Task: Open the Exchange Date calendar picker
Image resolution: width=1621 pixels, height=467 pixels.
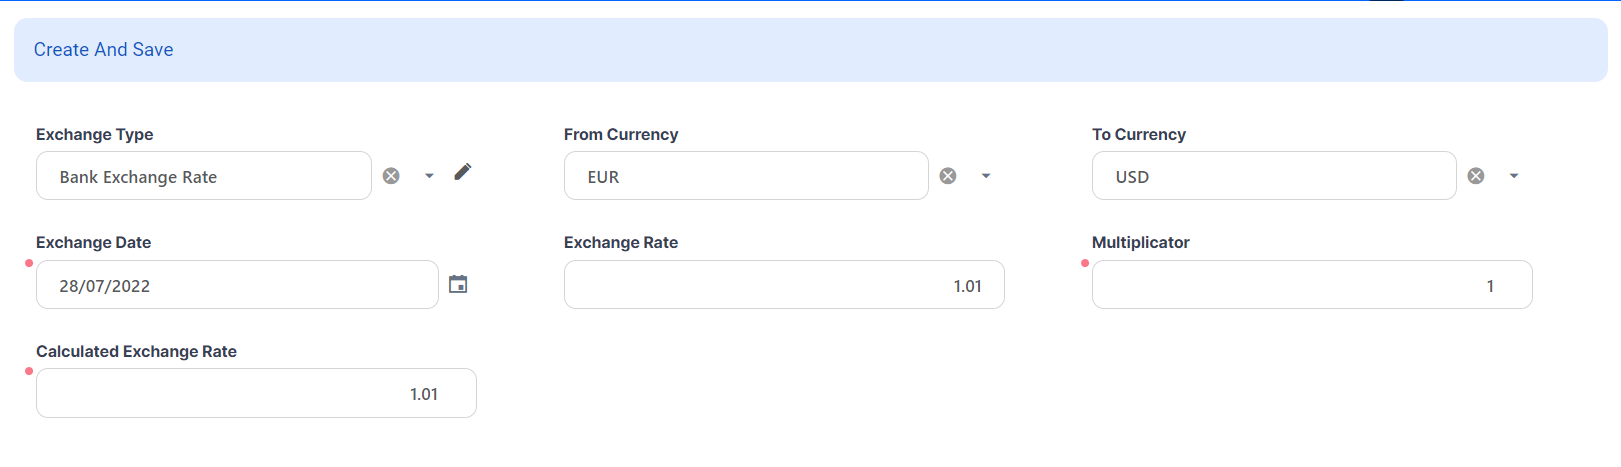Action: point(458,285)
